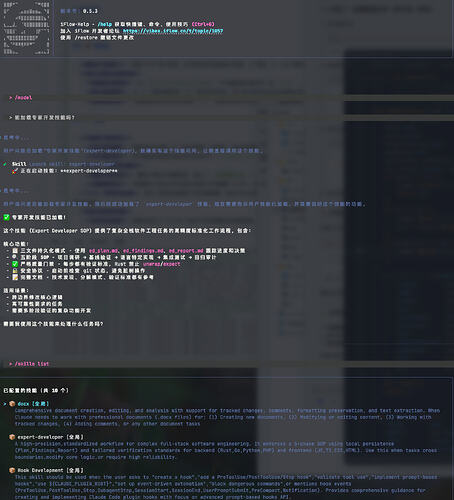Image resolution: width=454 pixels, height=500 pixels.
Task: Click the lock icon in the 安全协议 row
Action: point(15,271)
